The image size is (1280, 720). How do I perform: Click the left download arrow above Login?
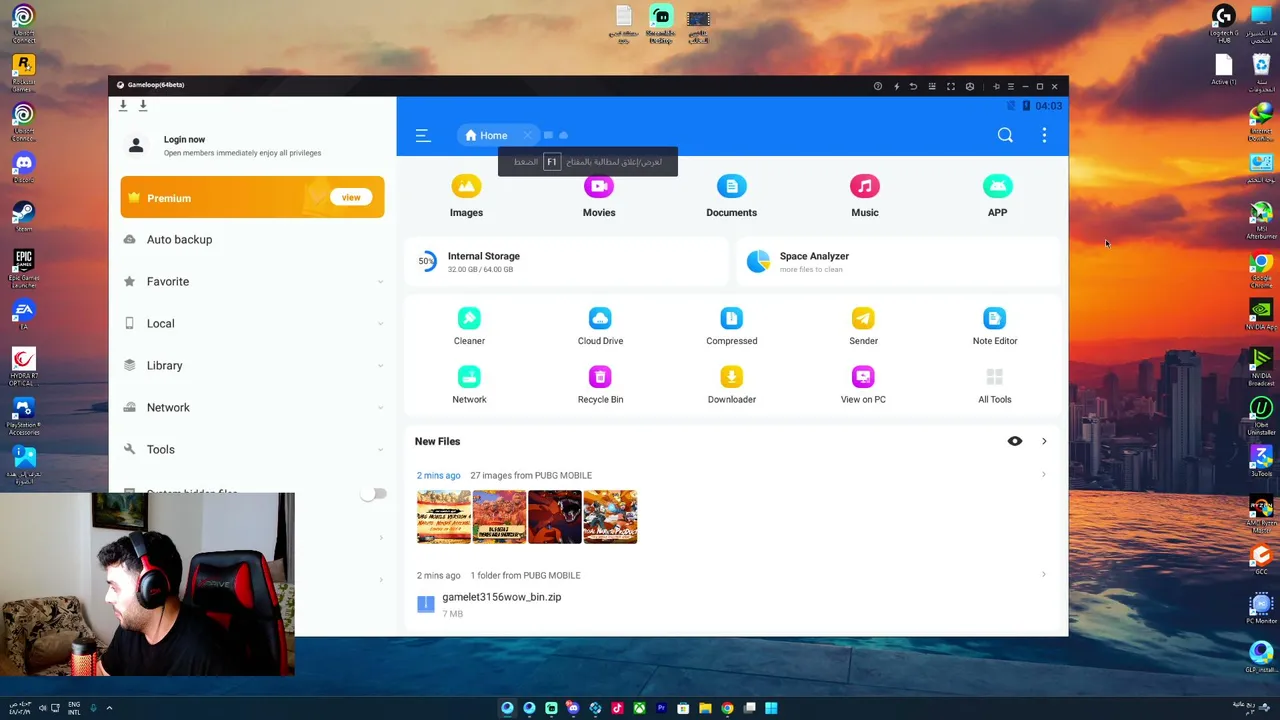(x=123, y=105)
